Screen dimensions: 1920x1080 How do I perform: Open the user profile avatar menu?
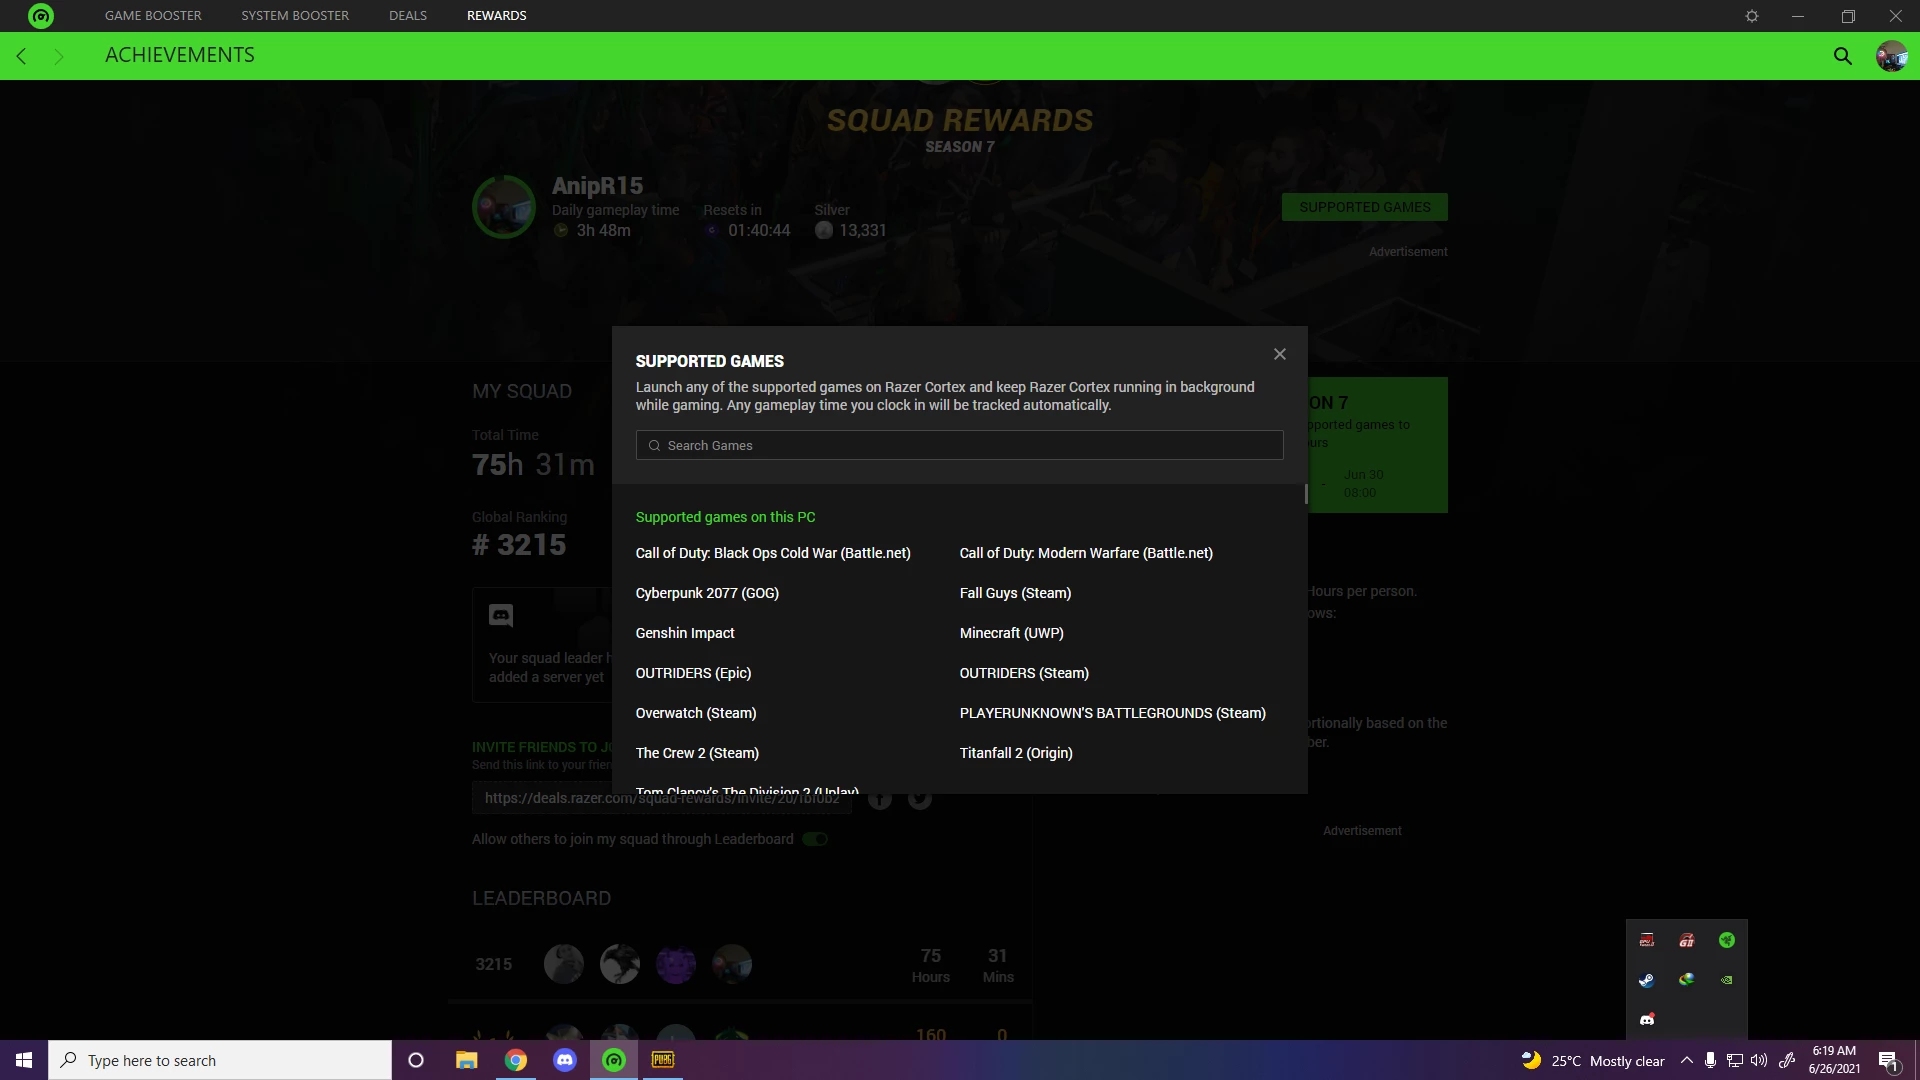[1891, 56]
